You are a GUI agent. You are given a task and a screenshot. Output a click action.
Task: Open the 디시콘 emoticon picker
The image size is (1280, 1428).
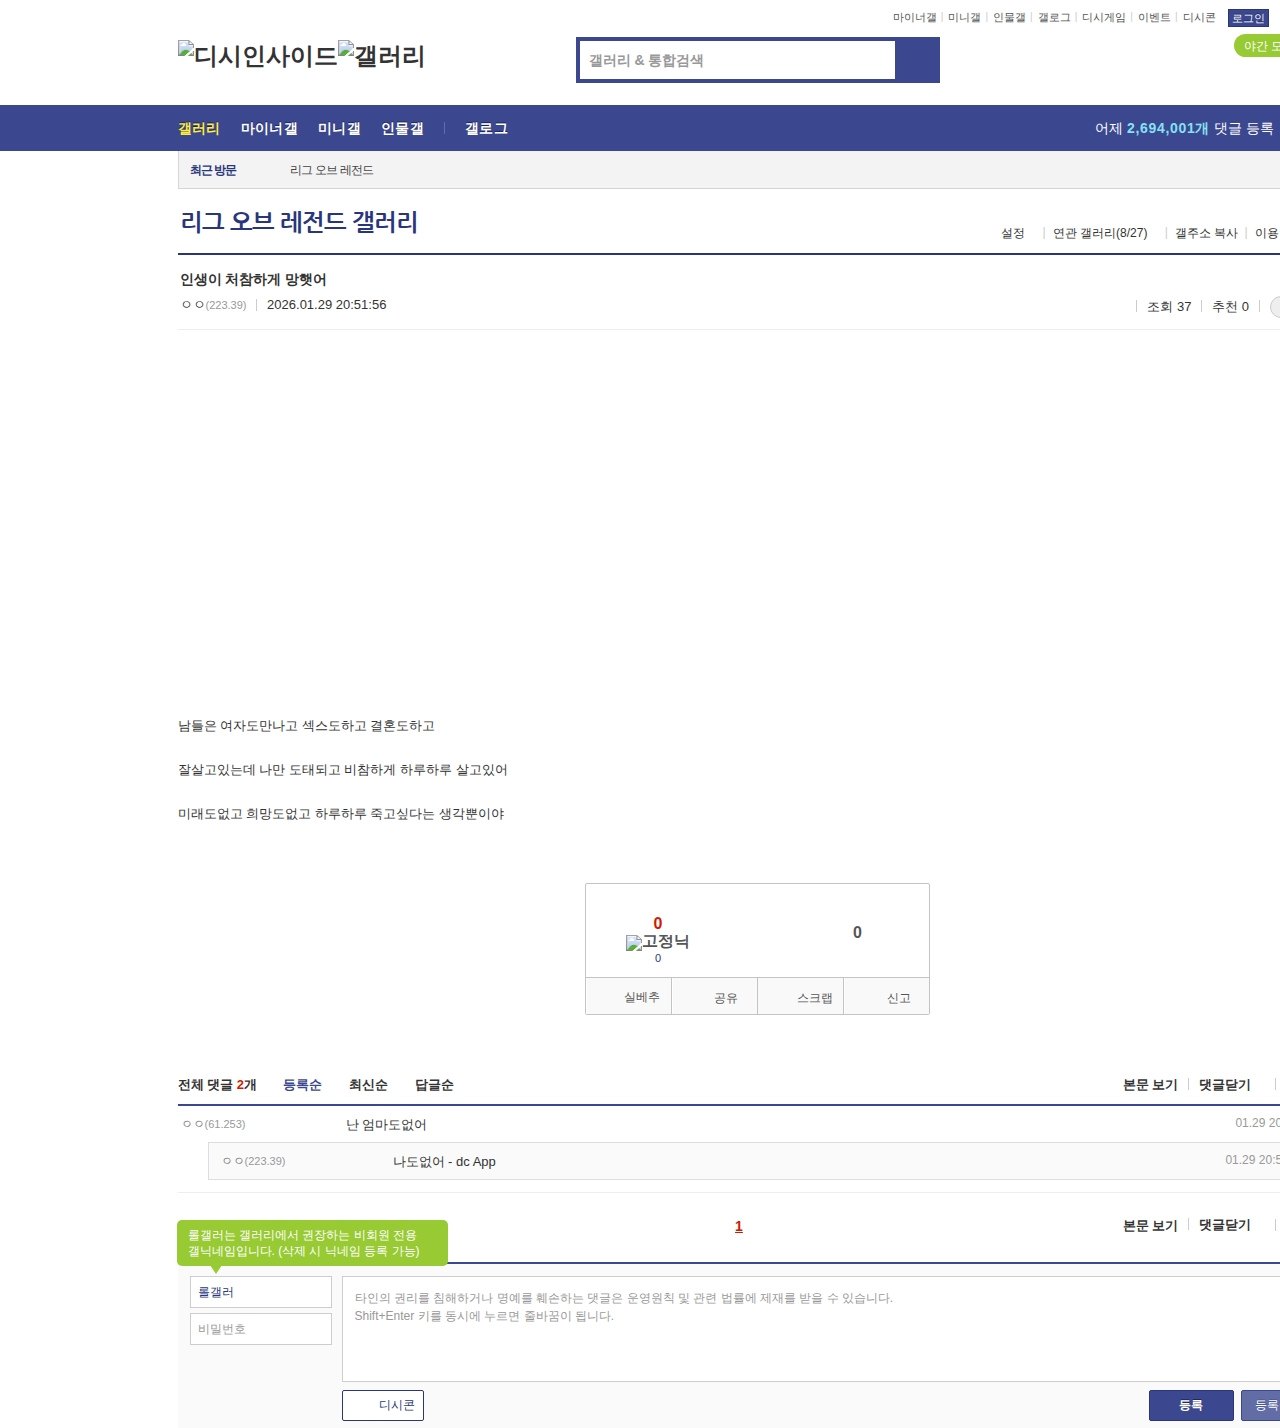click(383, 1405)
